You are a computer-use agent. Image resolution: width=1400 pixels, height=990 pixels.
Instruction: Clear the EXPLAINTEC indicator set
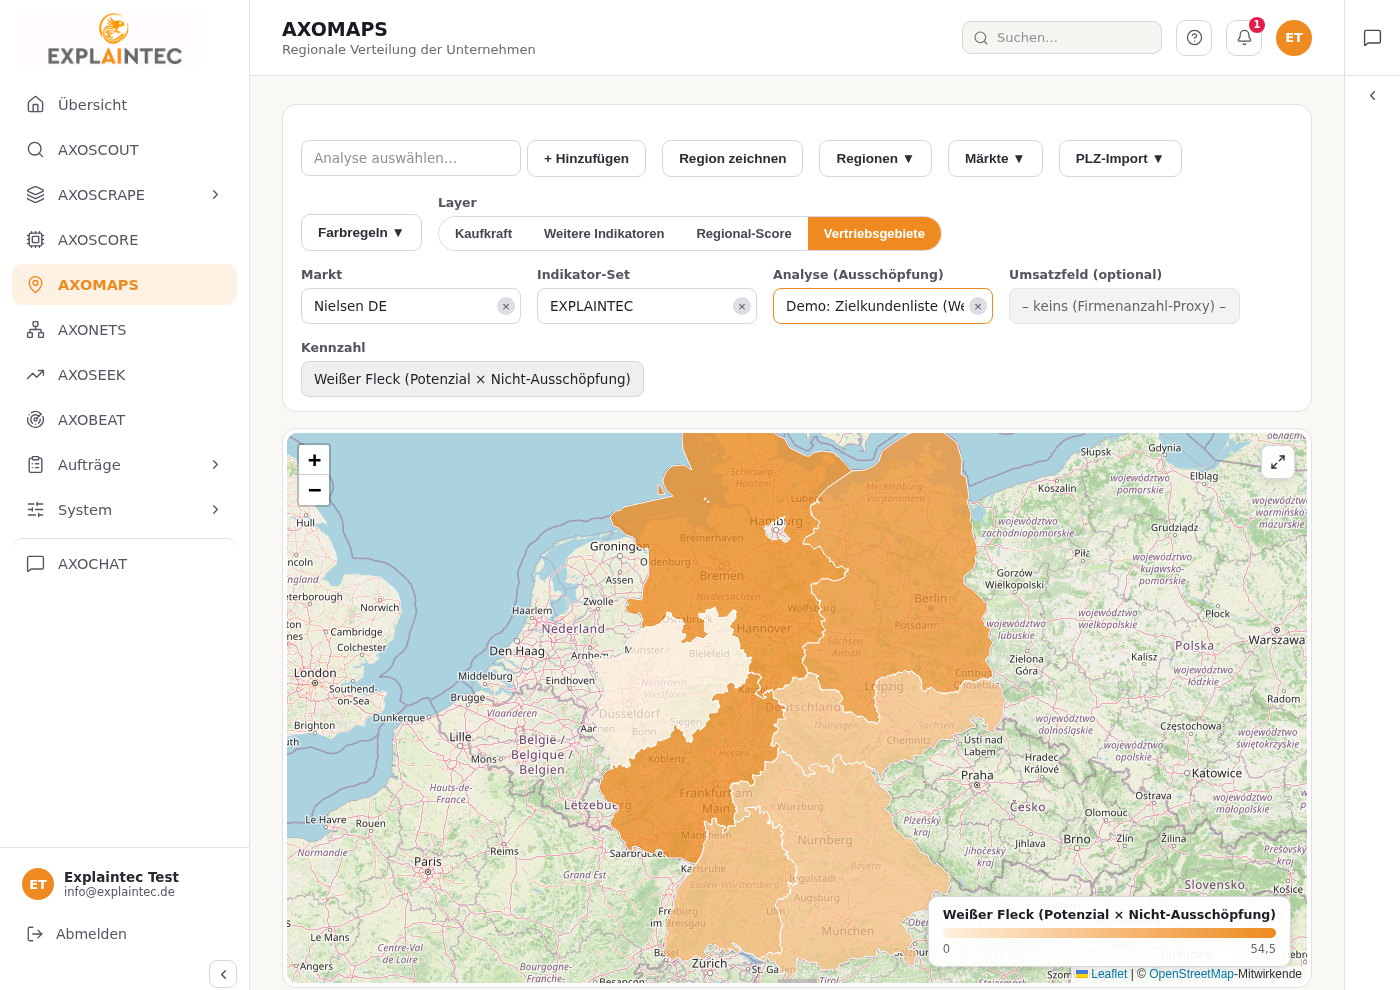coord(742,307)
